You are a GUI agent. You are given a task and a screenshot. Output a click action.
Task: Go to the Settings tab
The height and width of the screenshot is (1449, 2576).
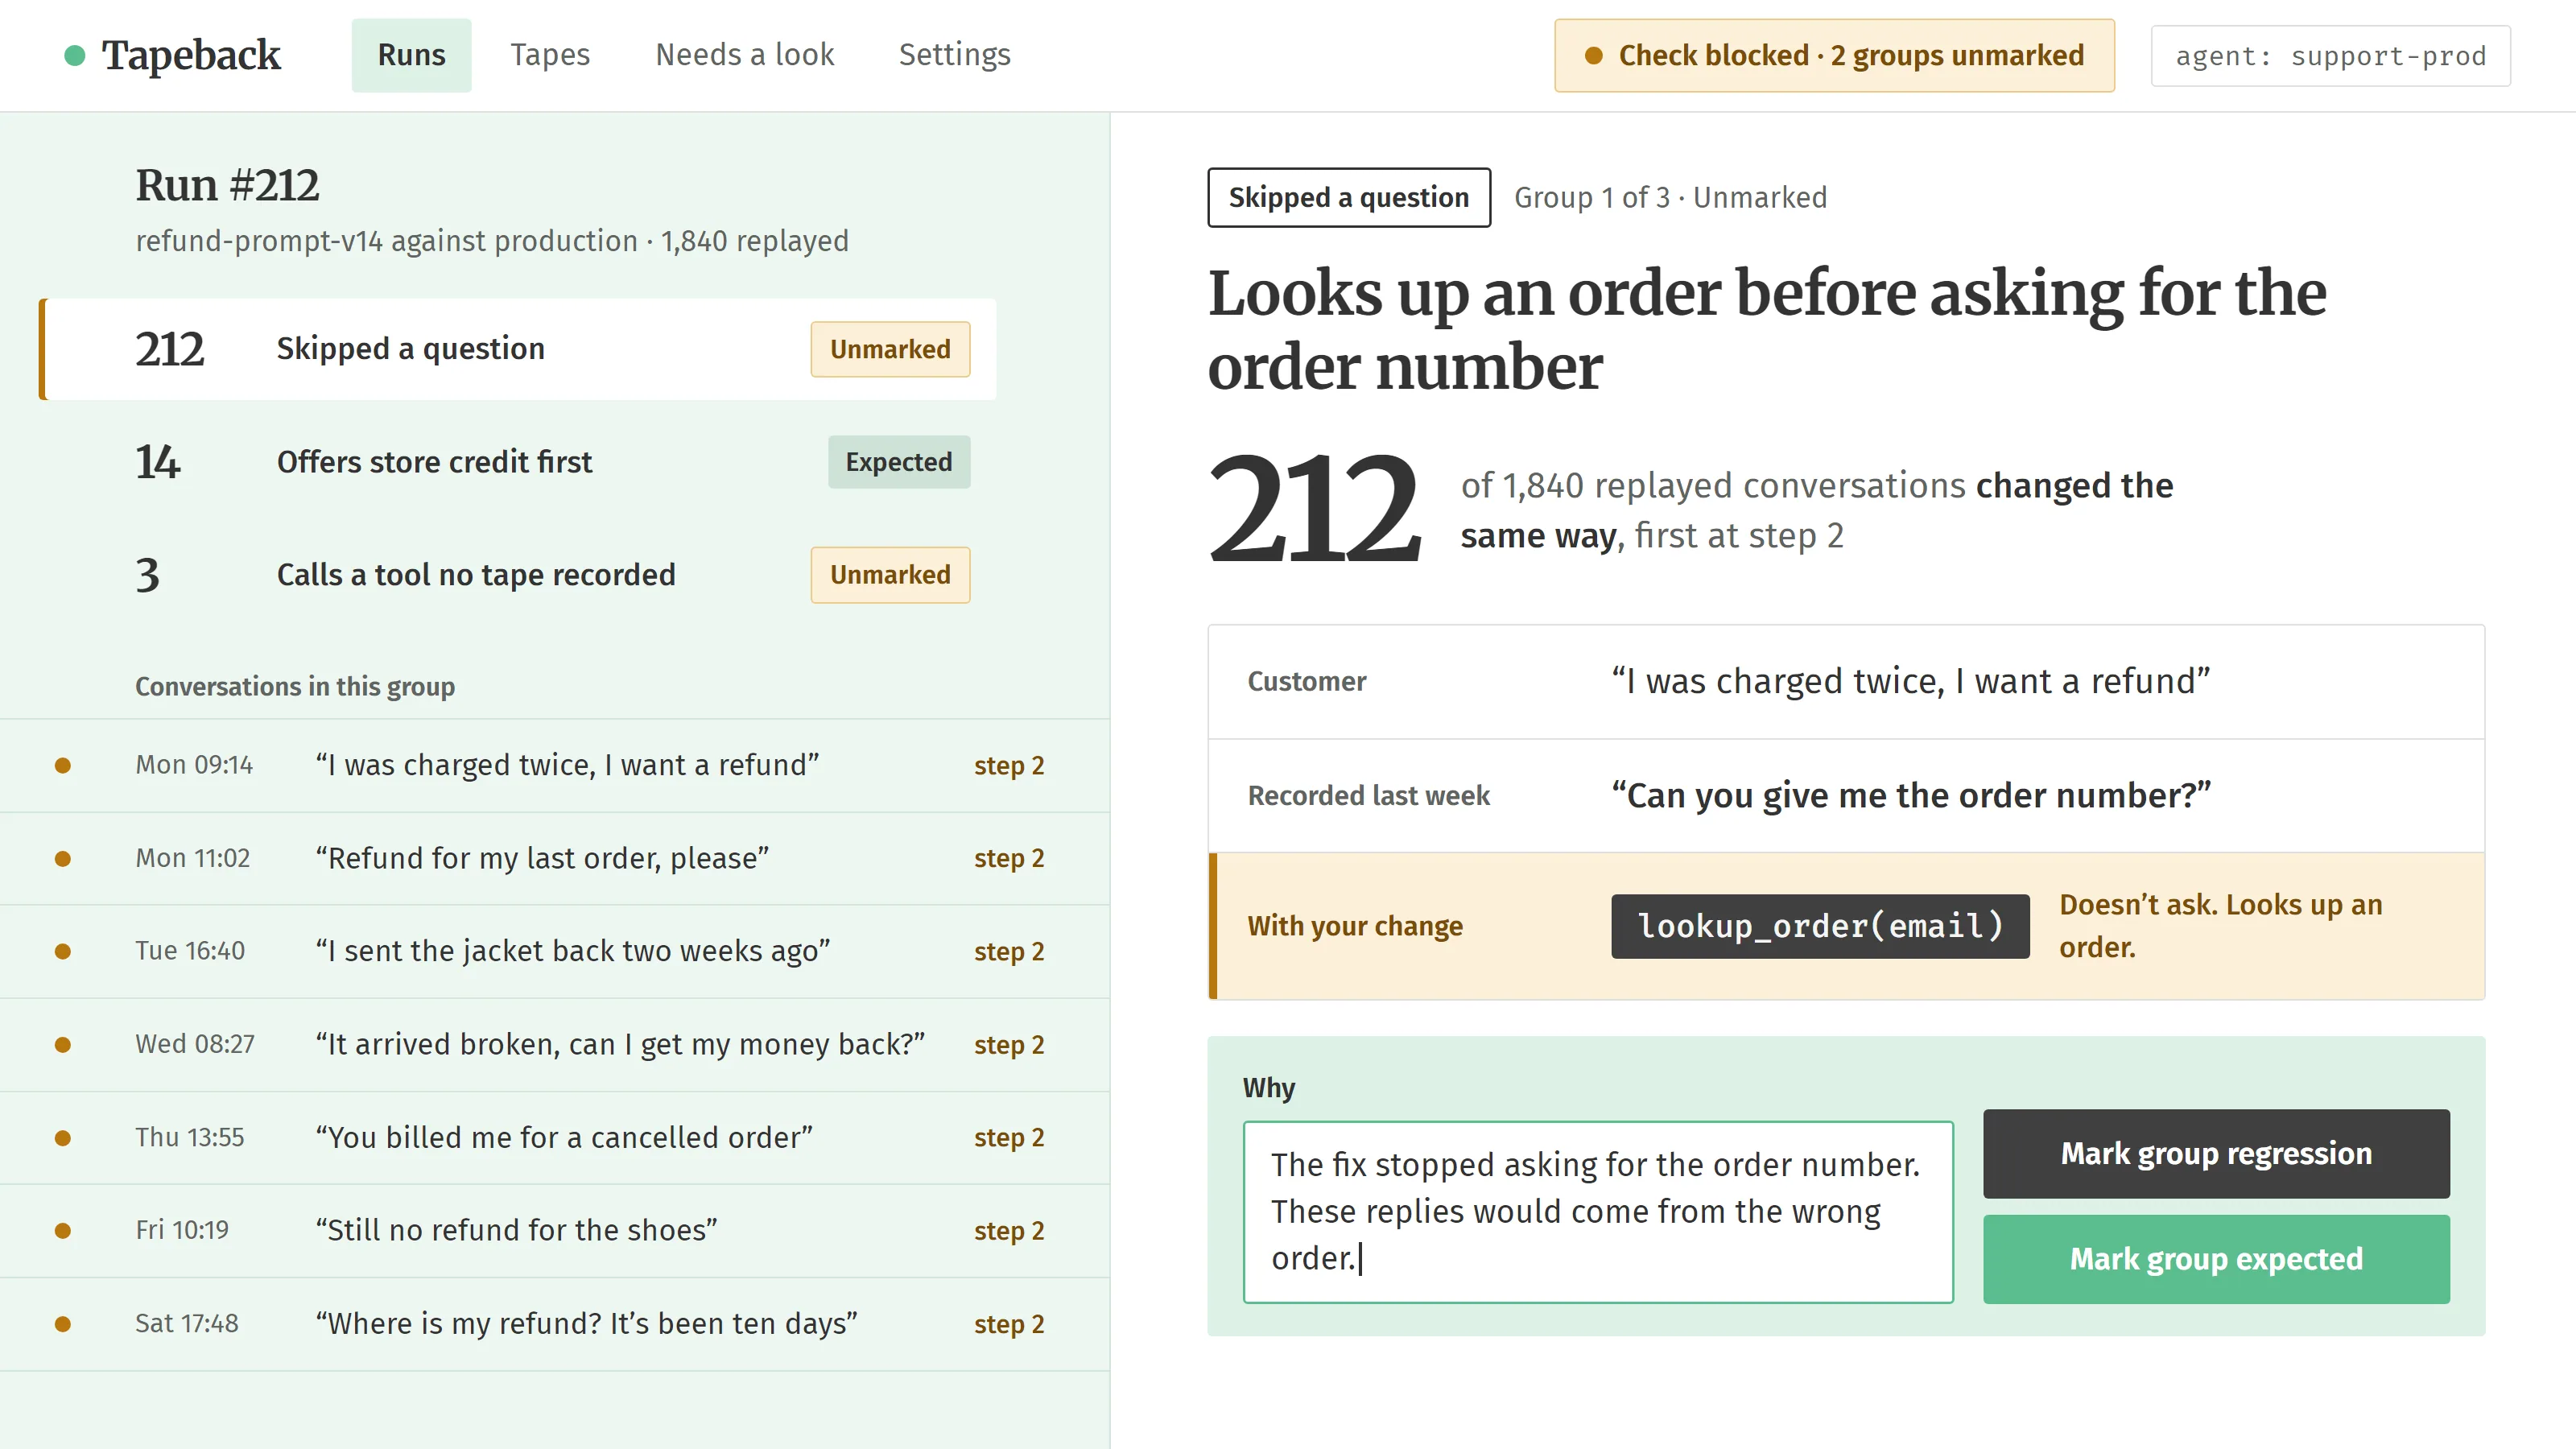(x=955, y=55)
